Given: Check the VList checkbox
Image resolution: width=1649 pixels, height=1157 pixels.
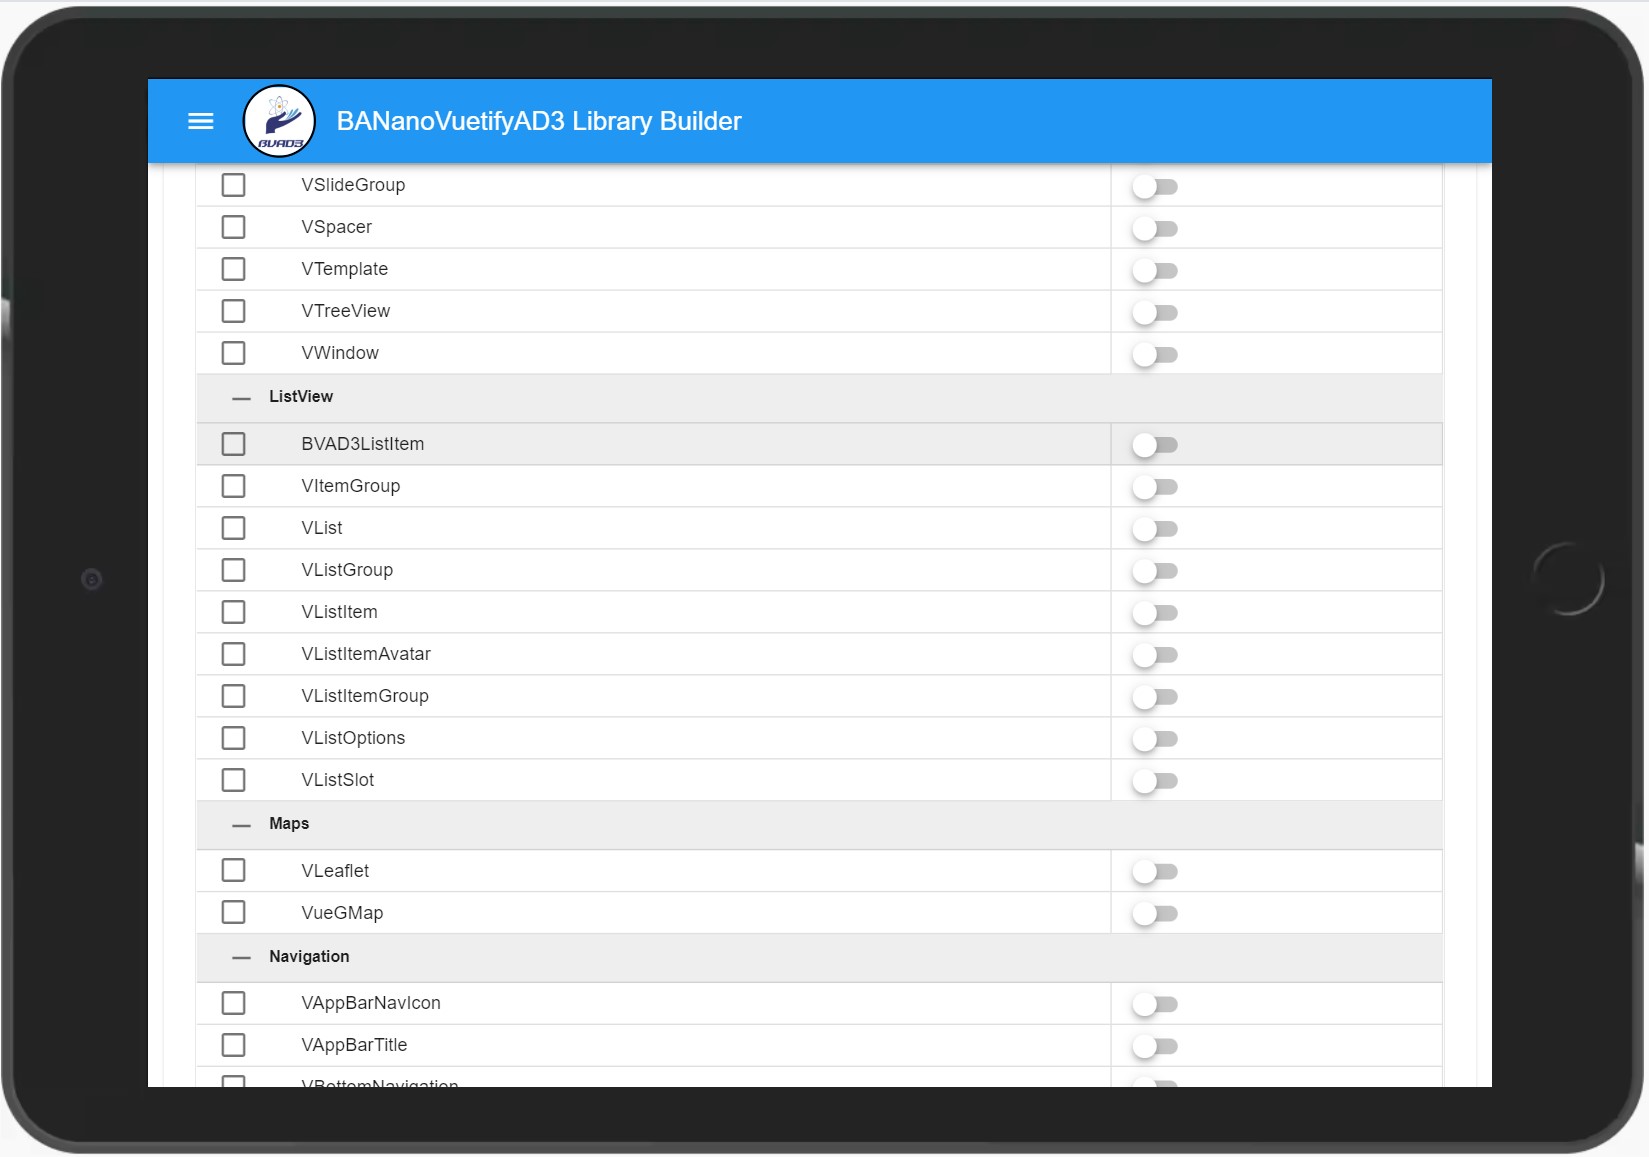Looking at the screenshot, I should (234, 527).
